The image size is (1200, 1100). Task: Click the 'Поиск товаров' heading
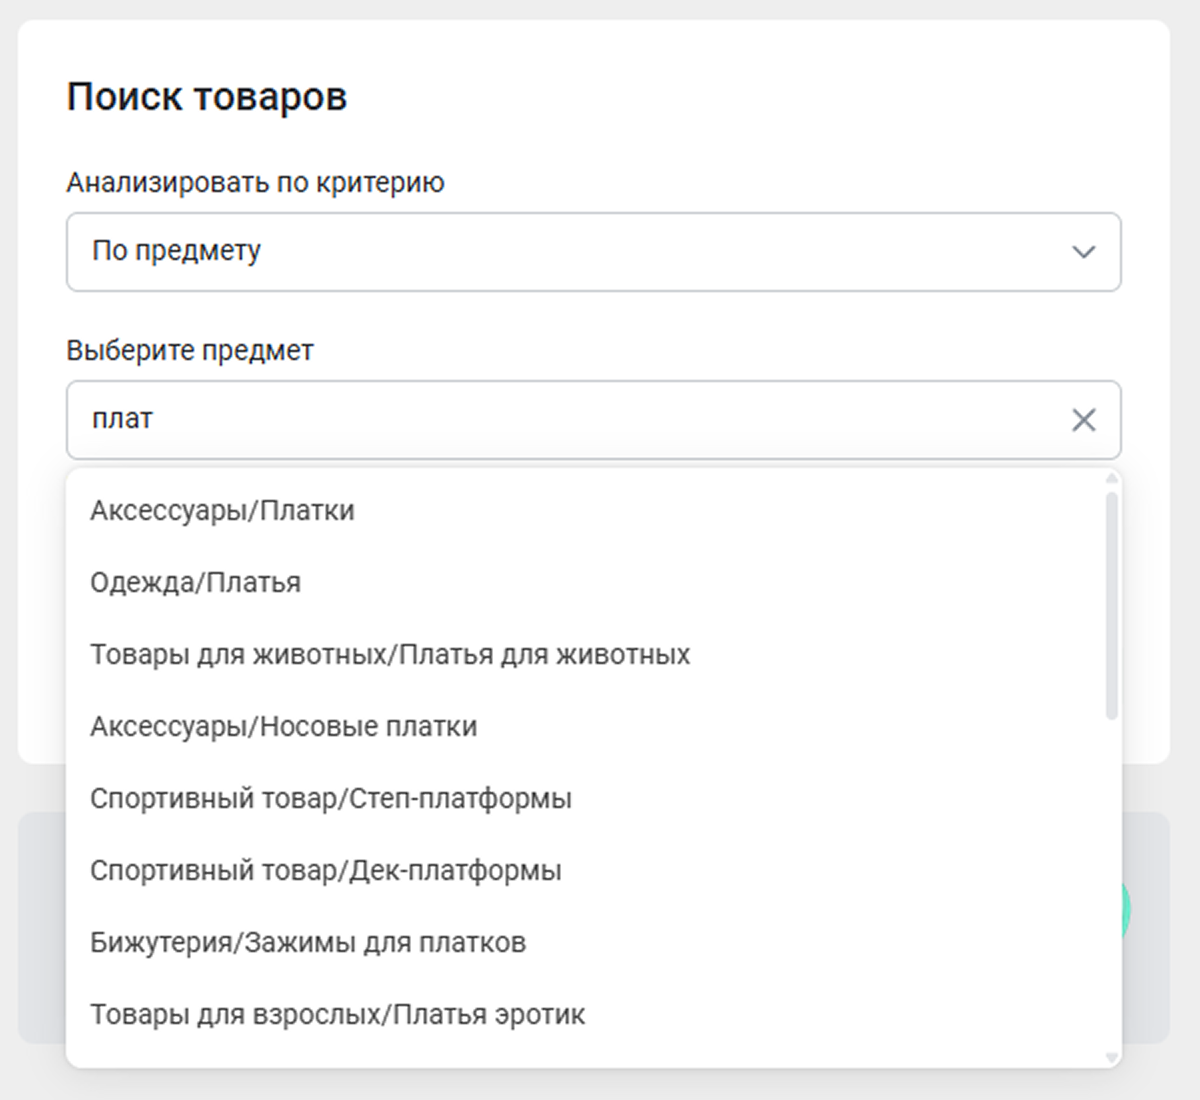[206, 97]
